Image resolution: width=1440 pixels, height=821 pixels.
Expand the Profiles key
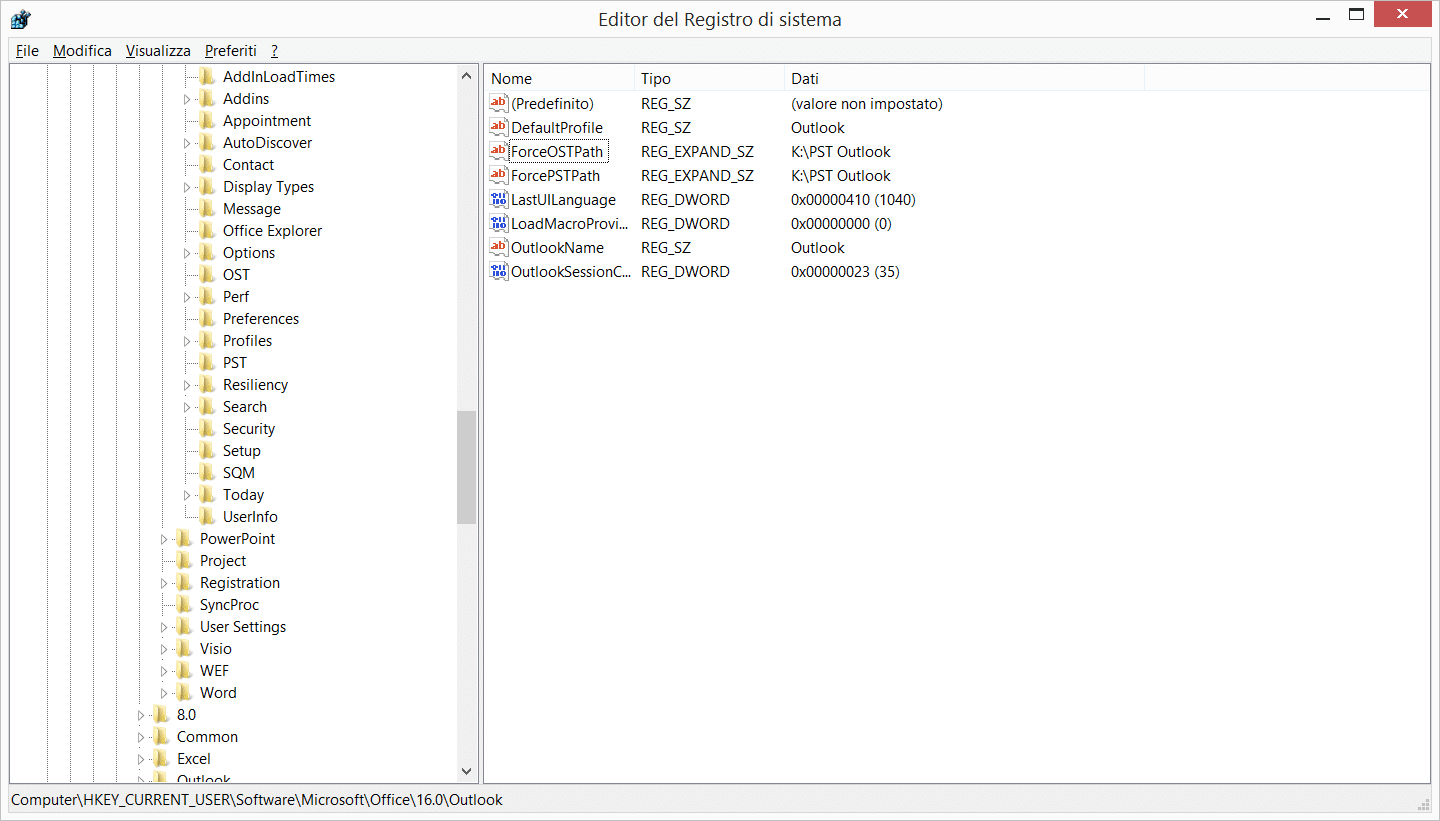pyautogui.click(x=187, y=341)
